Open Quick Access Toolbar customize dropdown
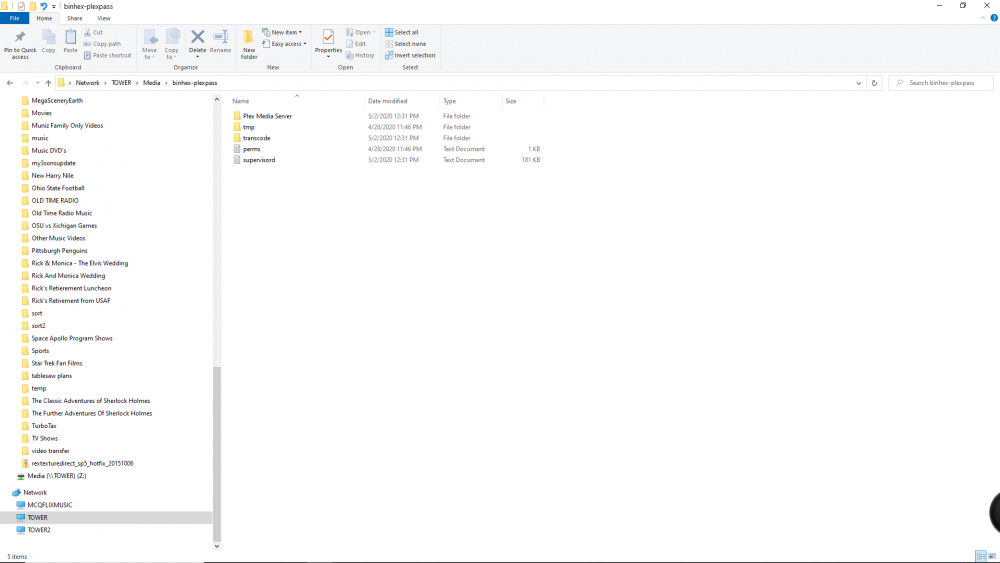The height and width of the screenshot is (563, 1000). click(x=54, y=6)
